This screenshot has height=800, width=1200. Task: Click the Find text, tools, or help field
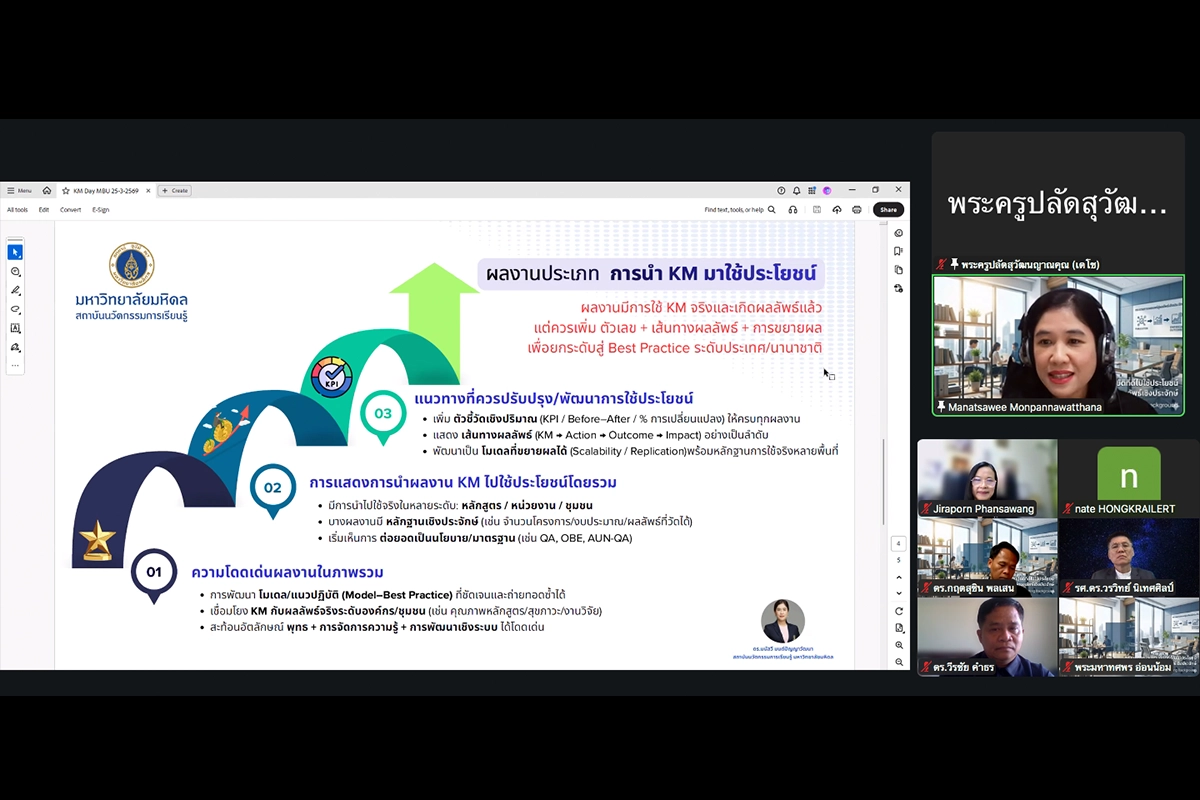(733, 210)
